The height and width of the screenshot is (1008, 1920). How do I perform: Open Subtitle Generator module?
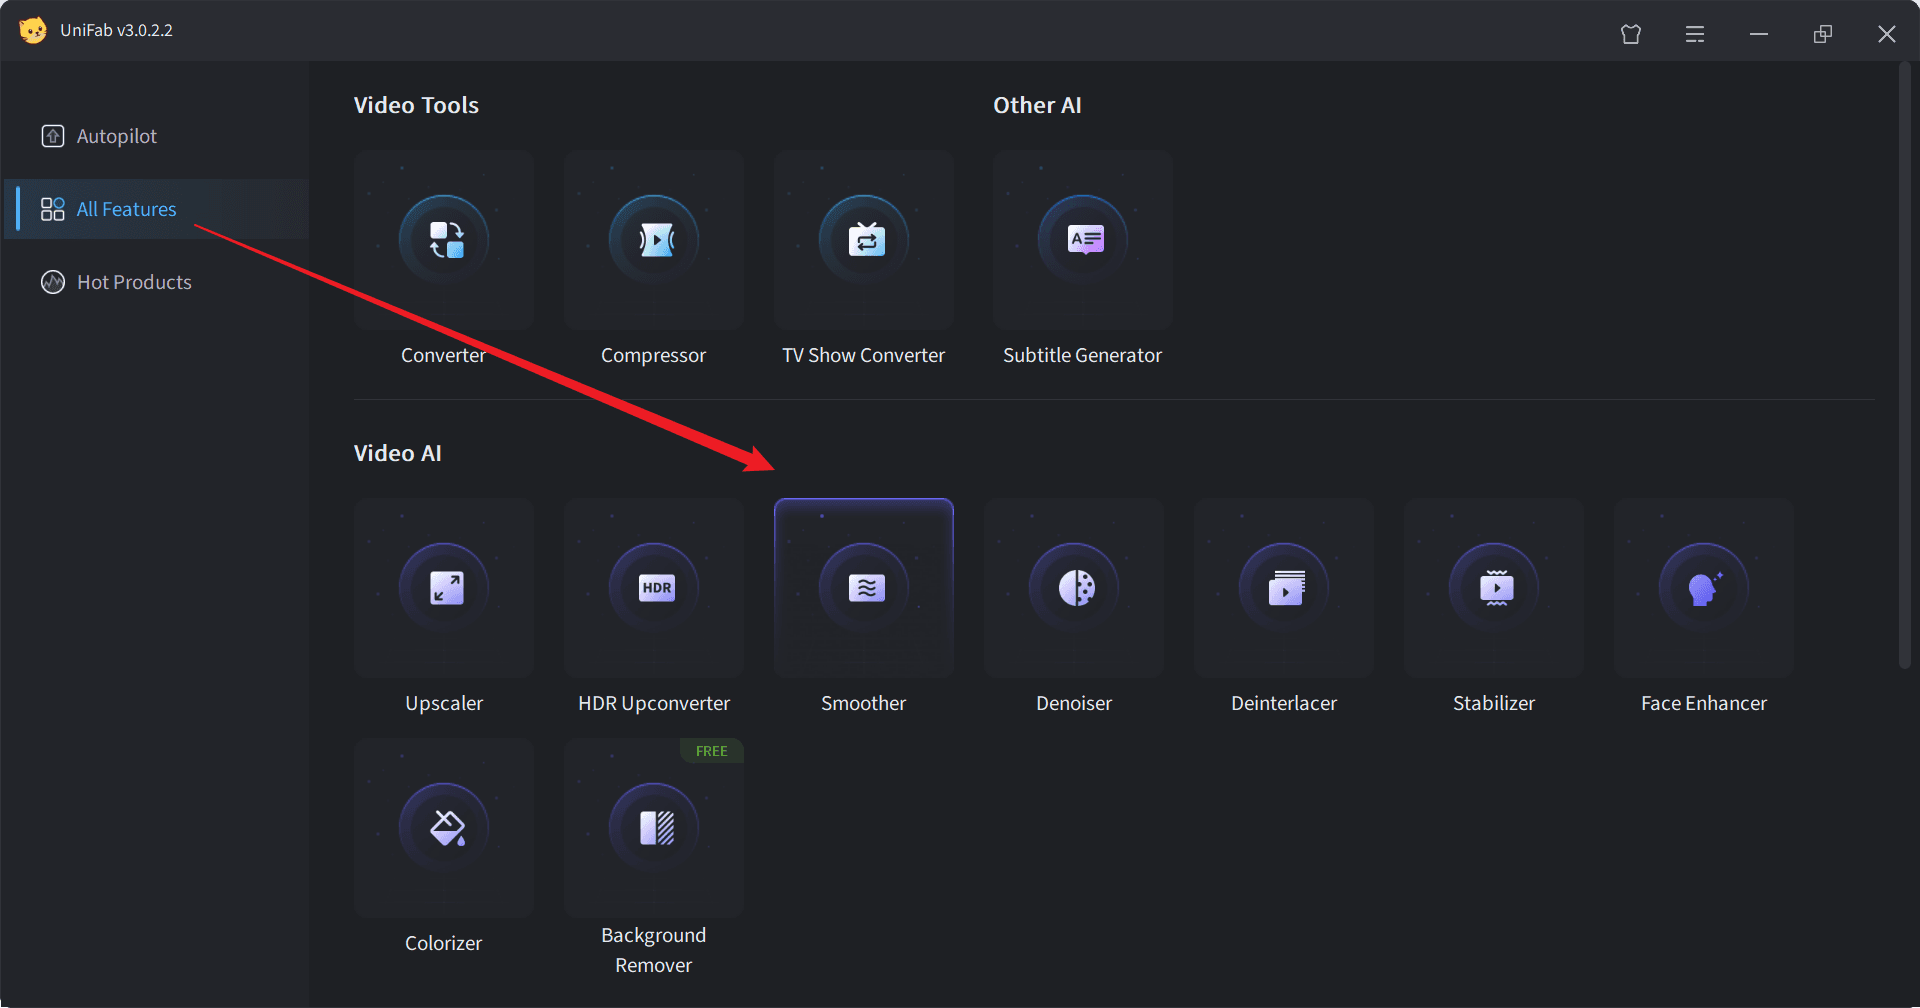1083,241
